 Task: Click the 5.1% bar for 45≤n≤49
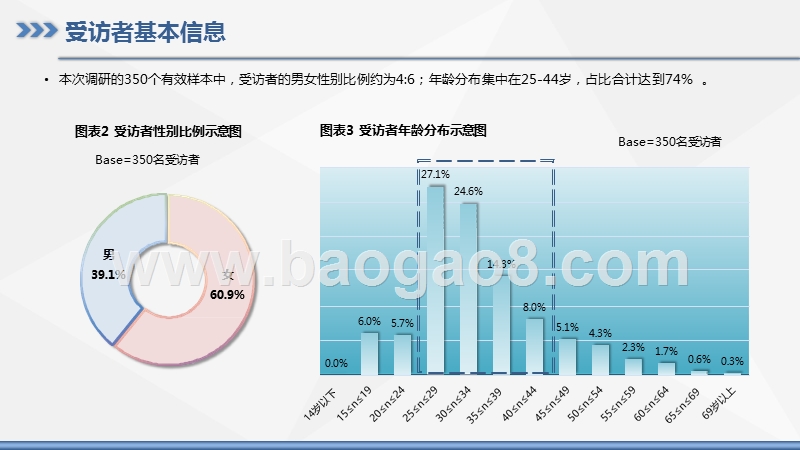point(567,357)
